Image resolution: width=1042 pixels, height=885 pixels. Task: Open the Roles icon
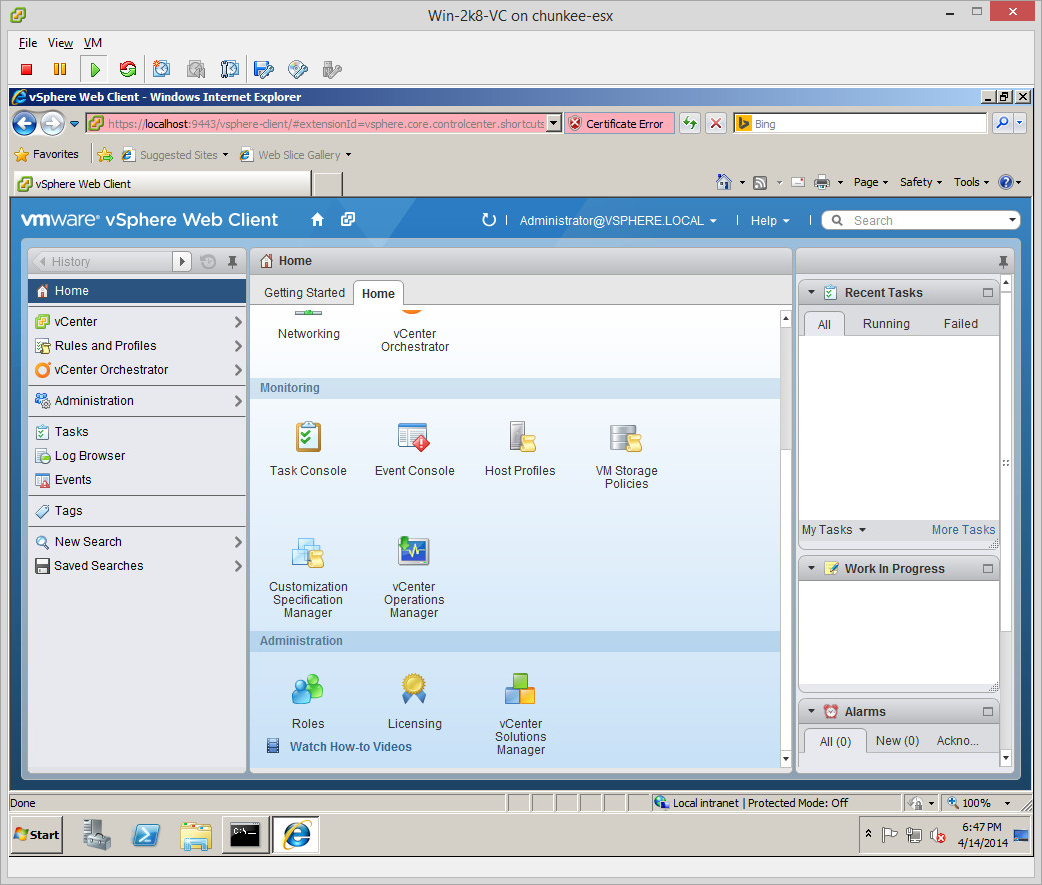[x=308, y=689]
